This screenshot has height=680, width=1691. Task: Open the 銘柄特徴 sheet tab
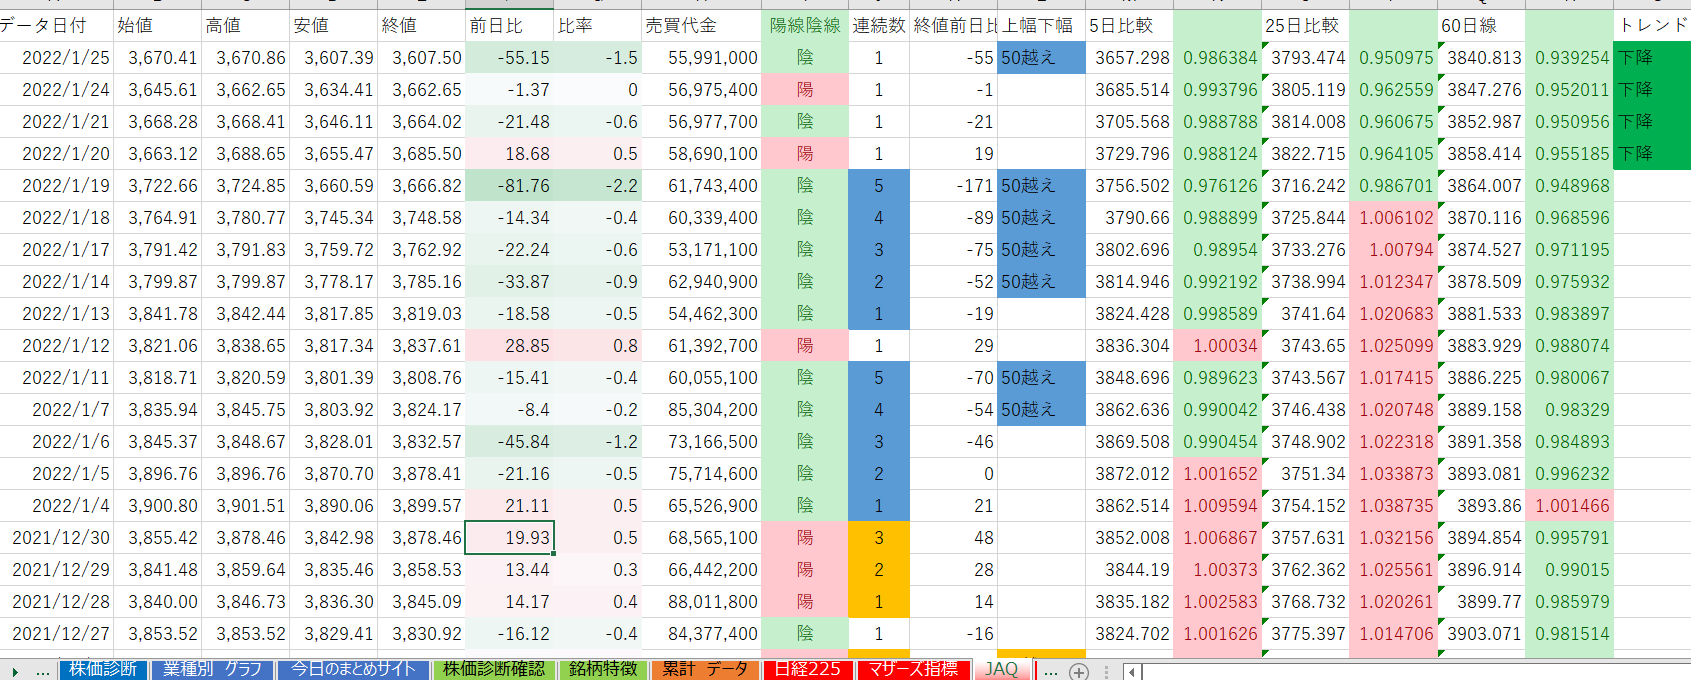click(x=603, y=669)
